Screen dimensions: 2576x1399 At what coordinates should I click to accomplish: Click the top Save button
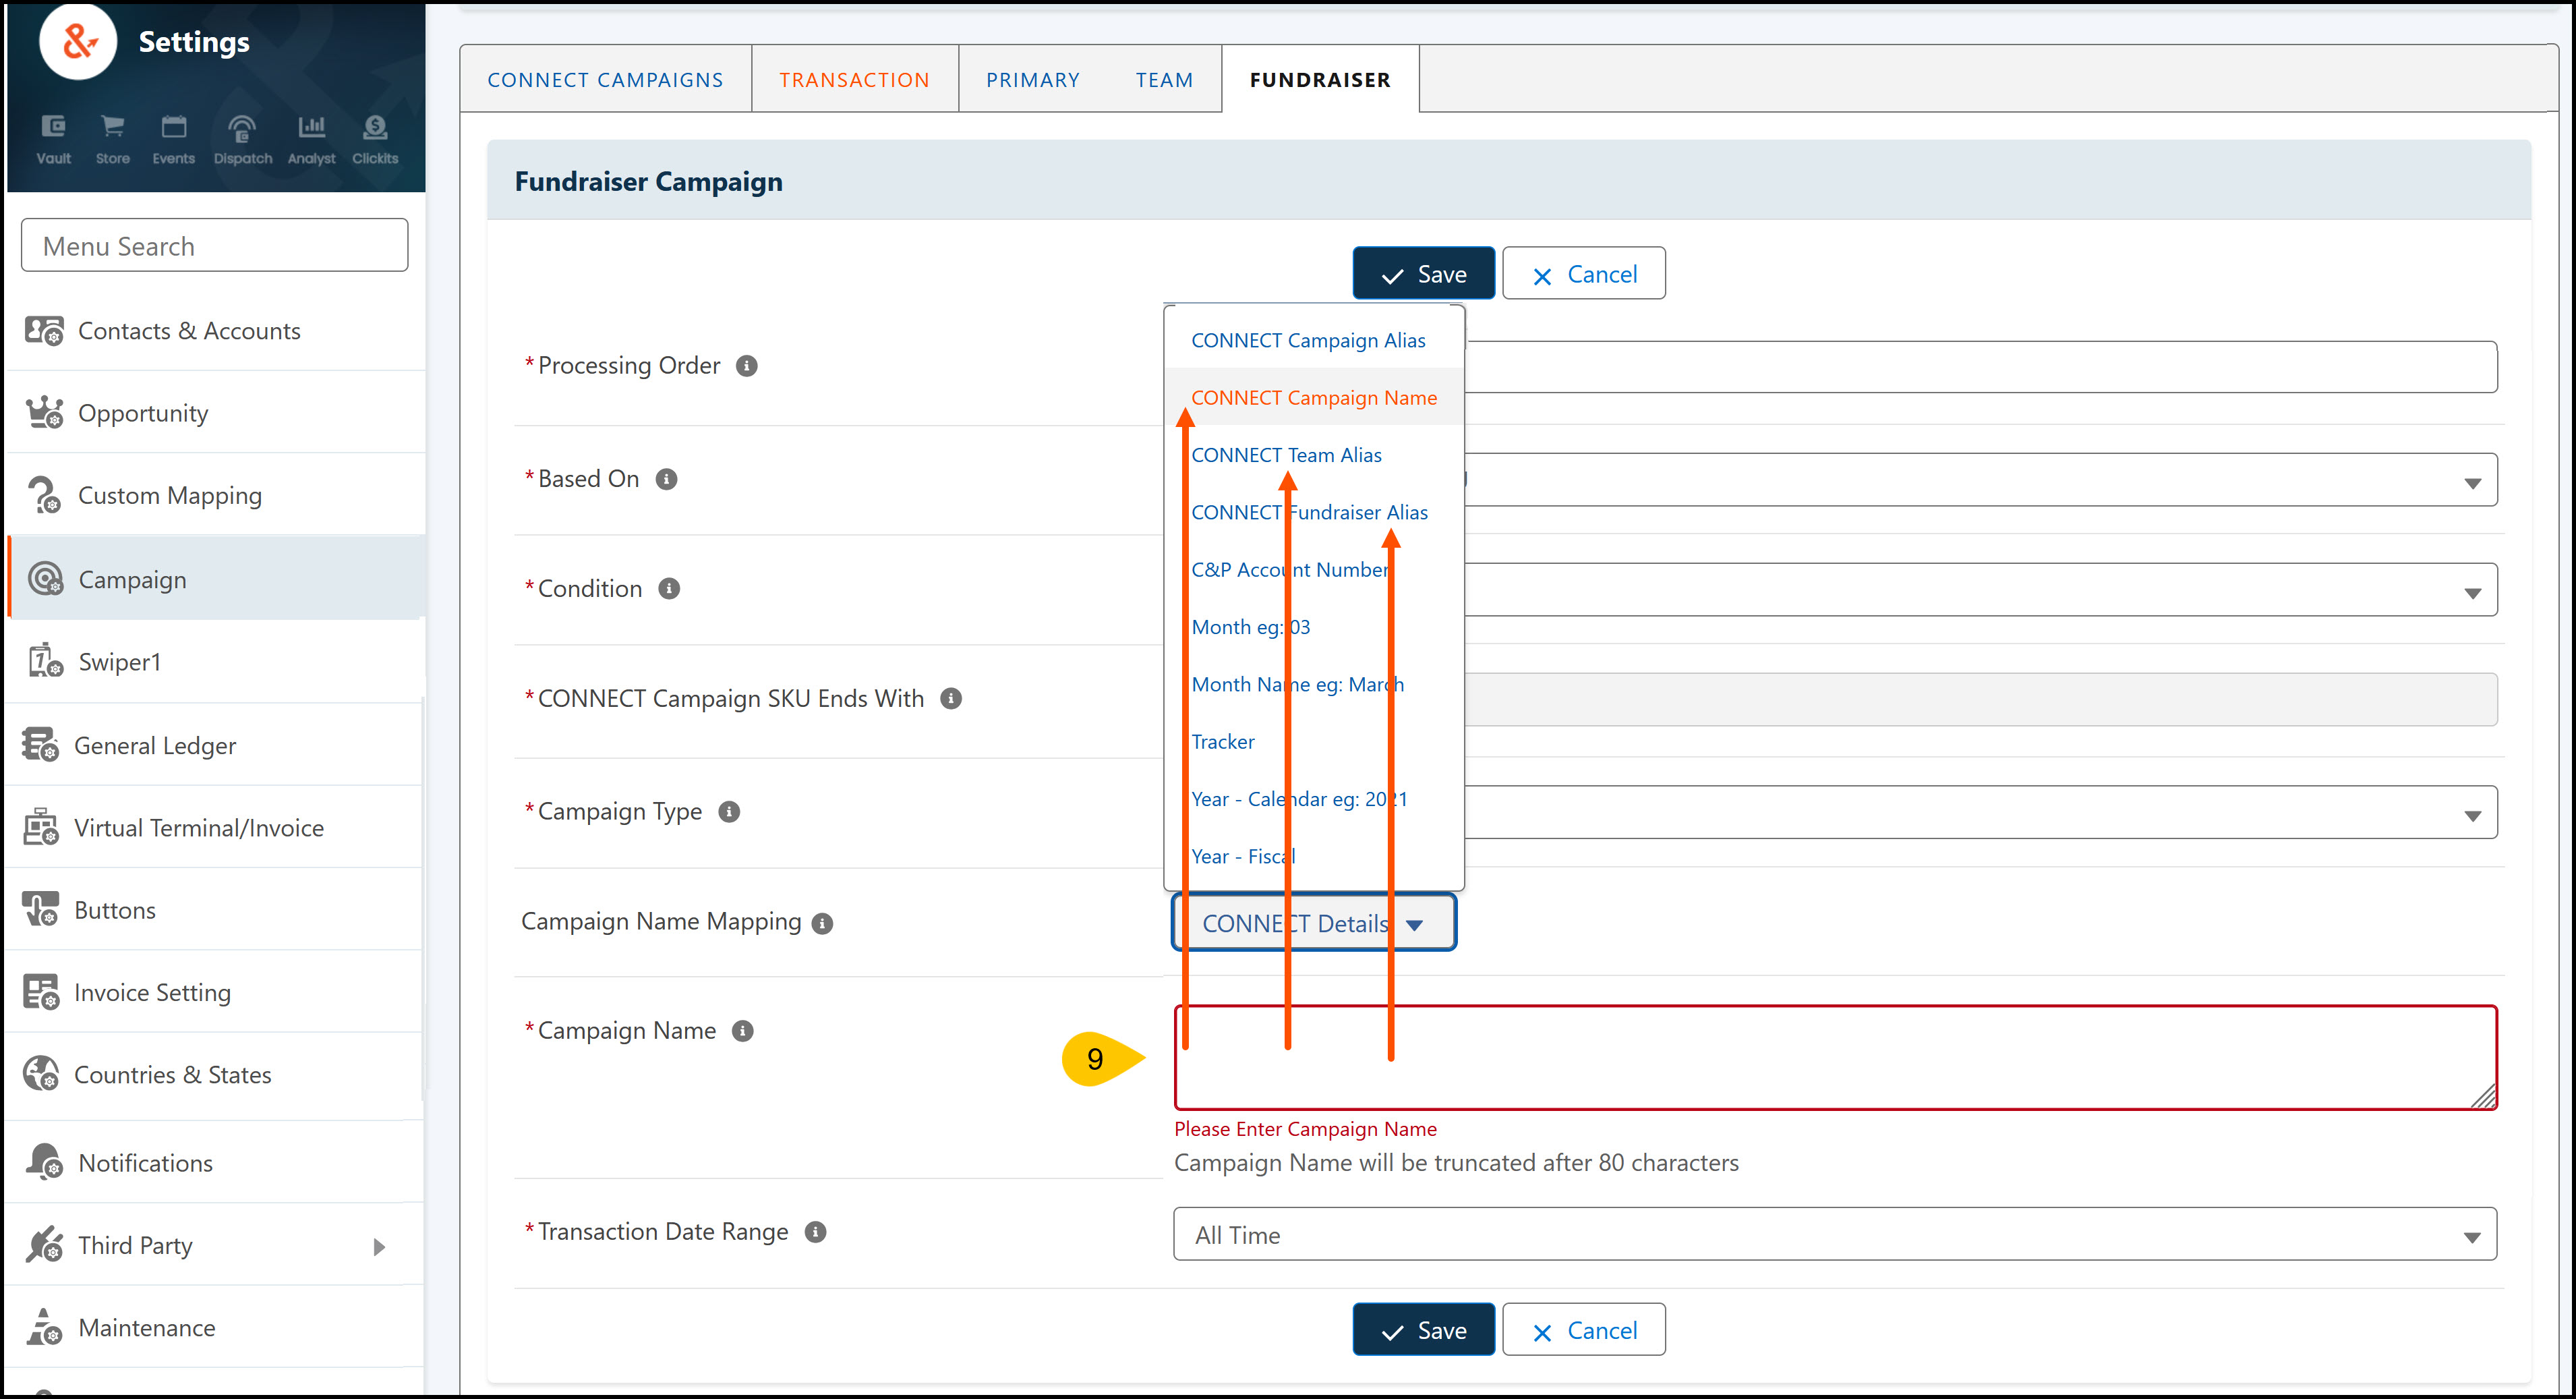coord(1423,274)
